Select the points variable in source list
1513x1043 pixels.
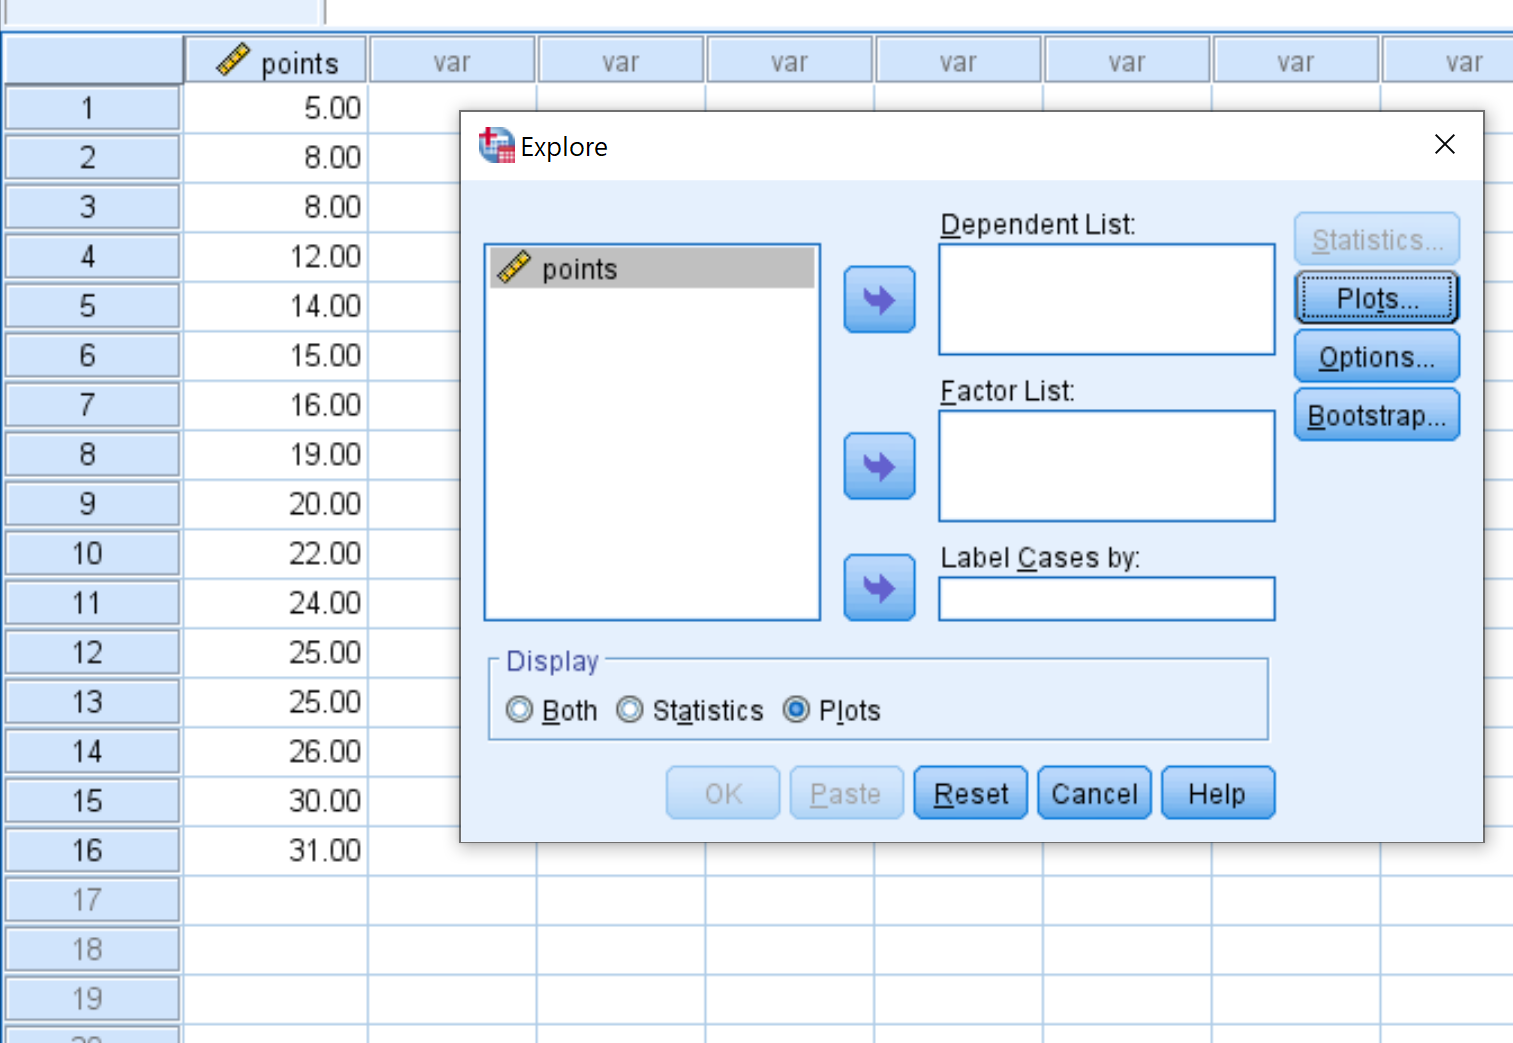(652, 269)
